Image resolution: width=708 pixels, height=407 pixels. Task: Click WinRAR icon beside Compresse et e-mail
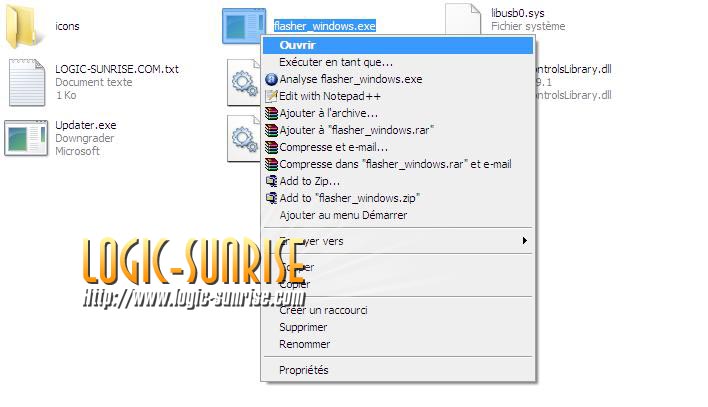pyautogui.click(x=271, y=147)
